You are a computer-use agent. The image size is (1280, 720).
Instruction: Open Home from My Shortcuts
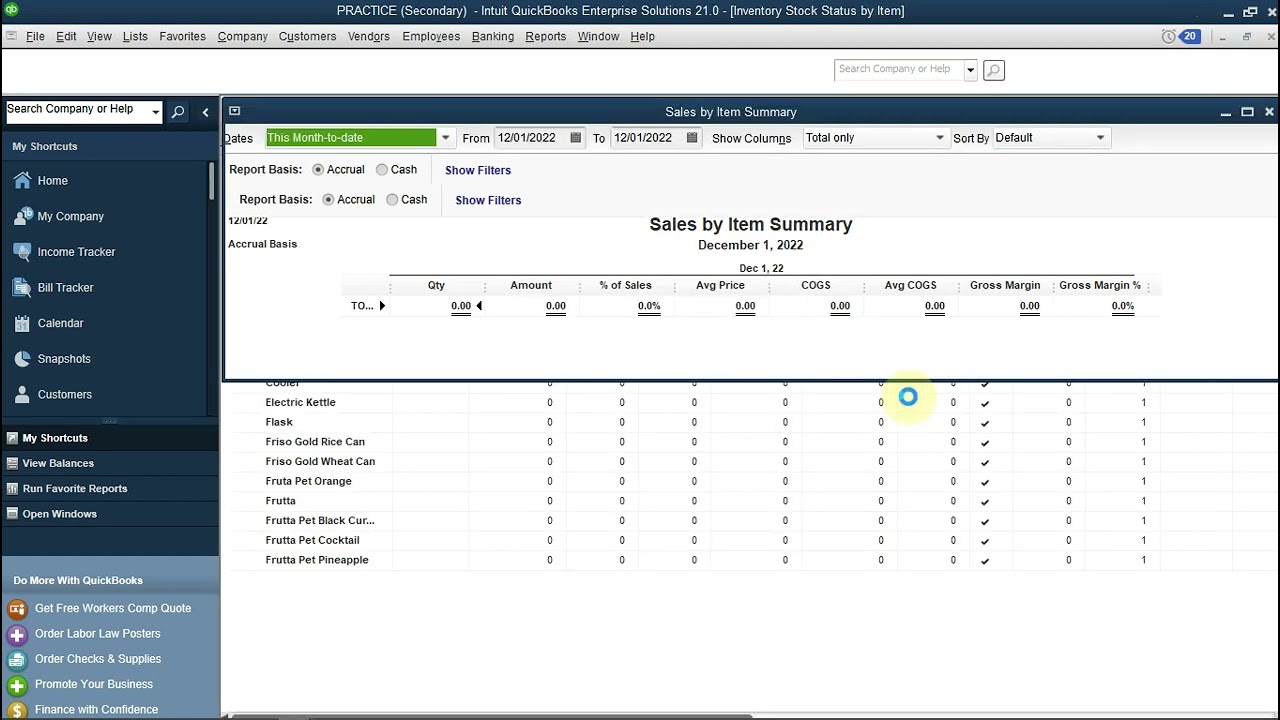[x=52, y=181]
